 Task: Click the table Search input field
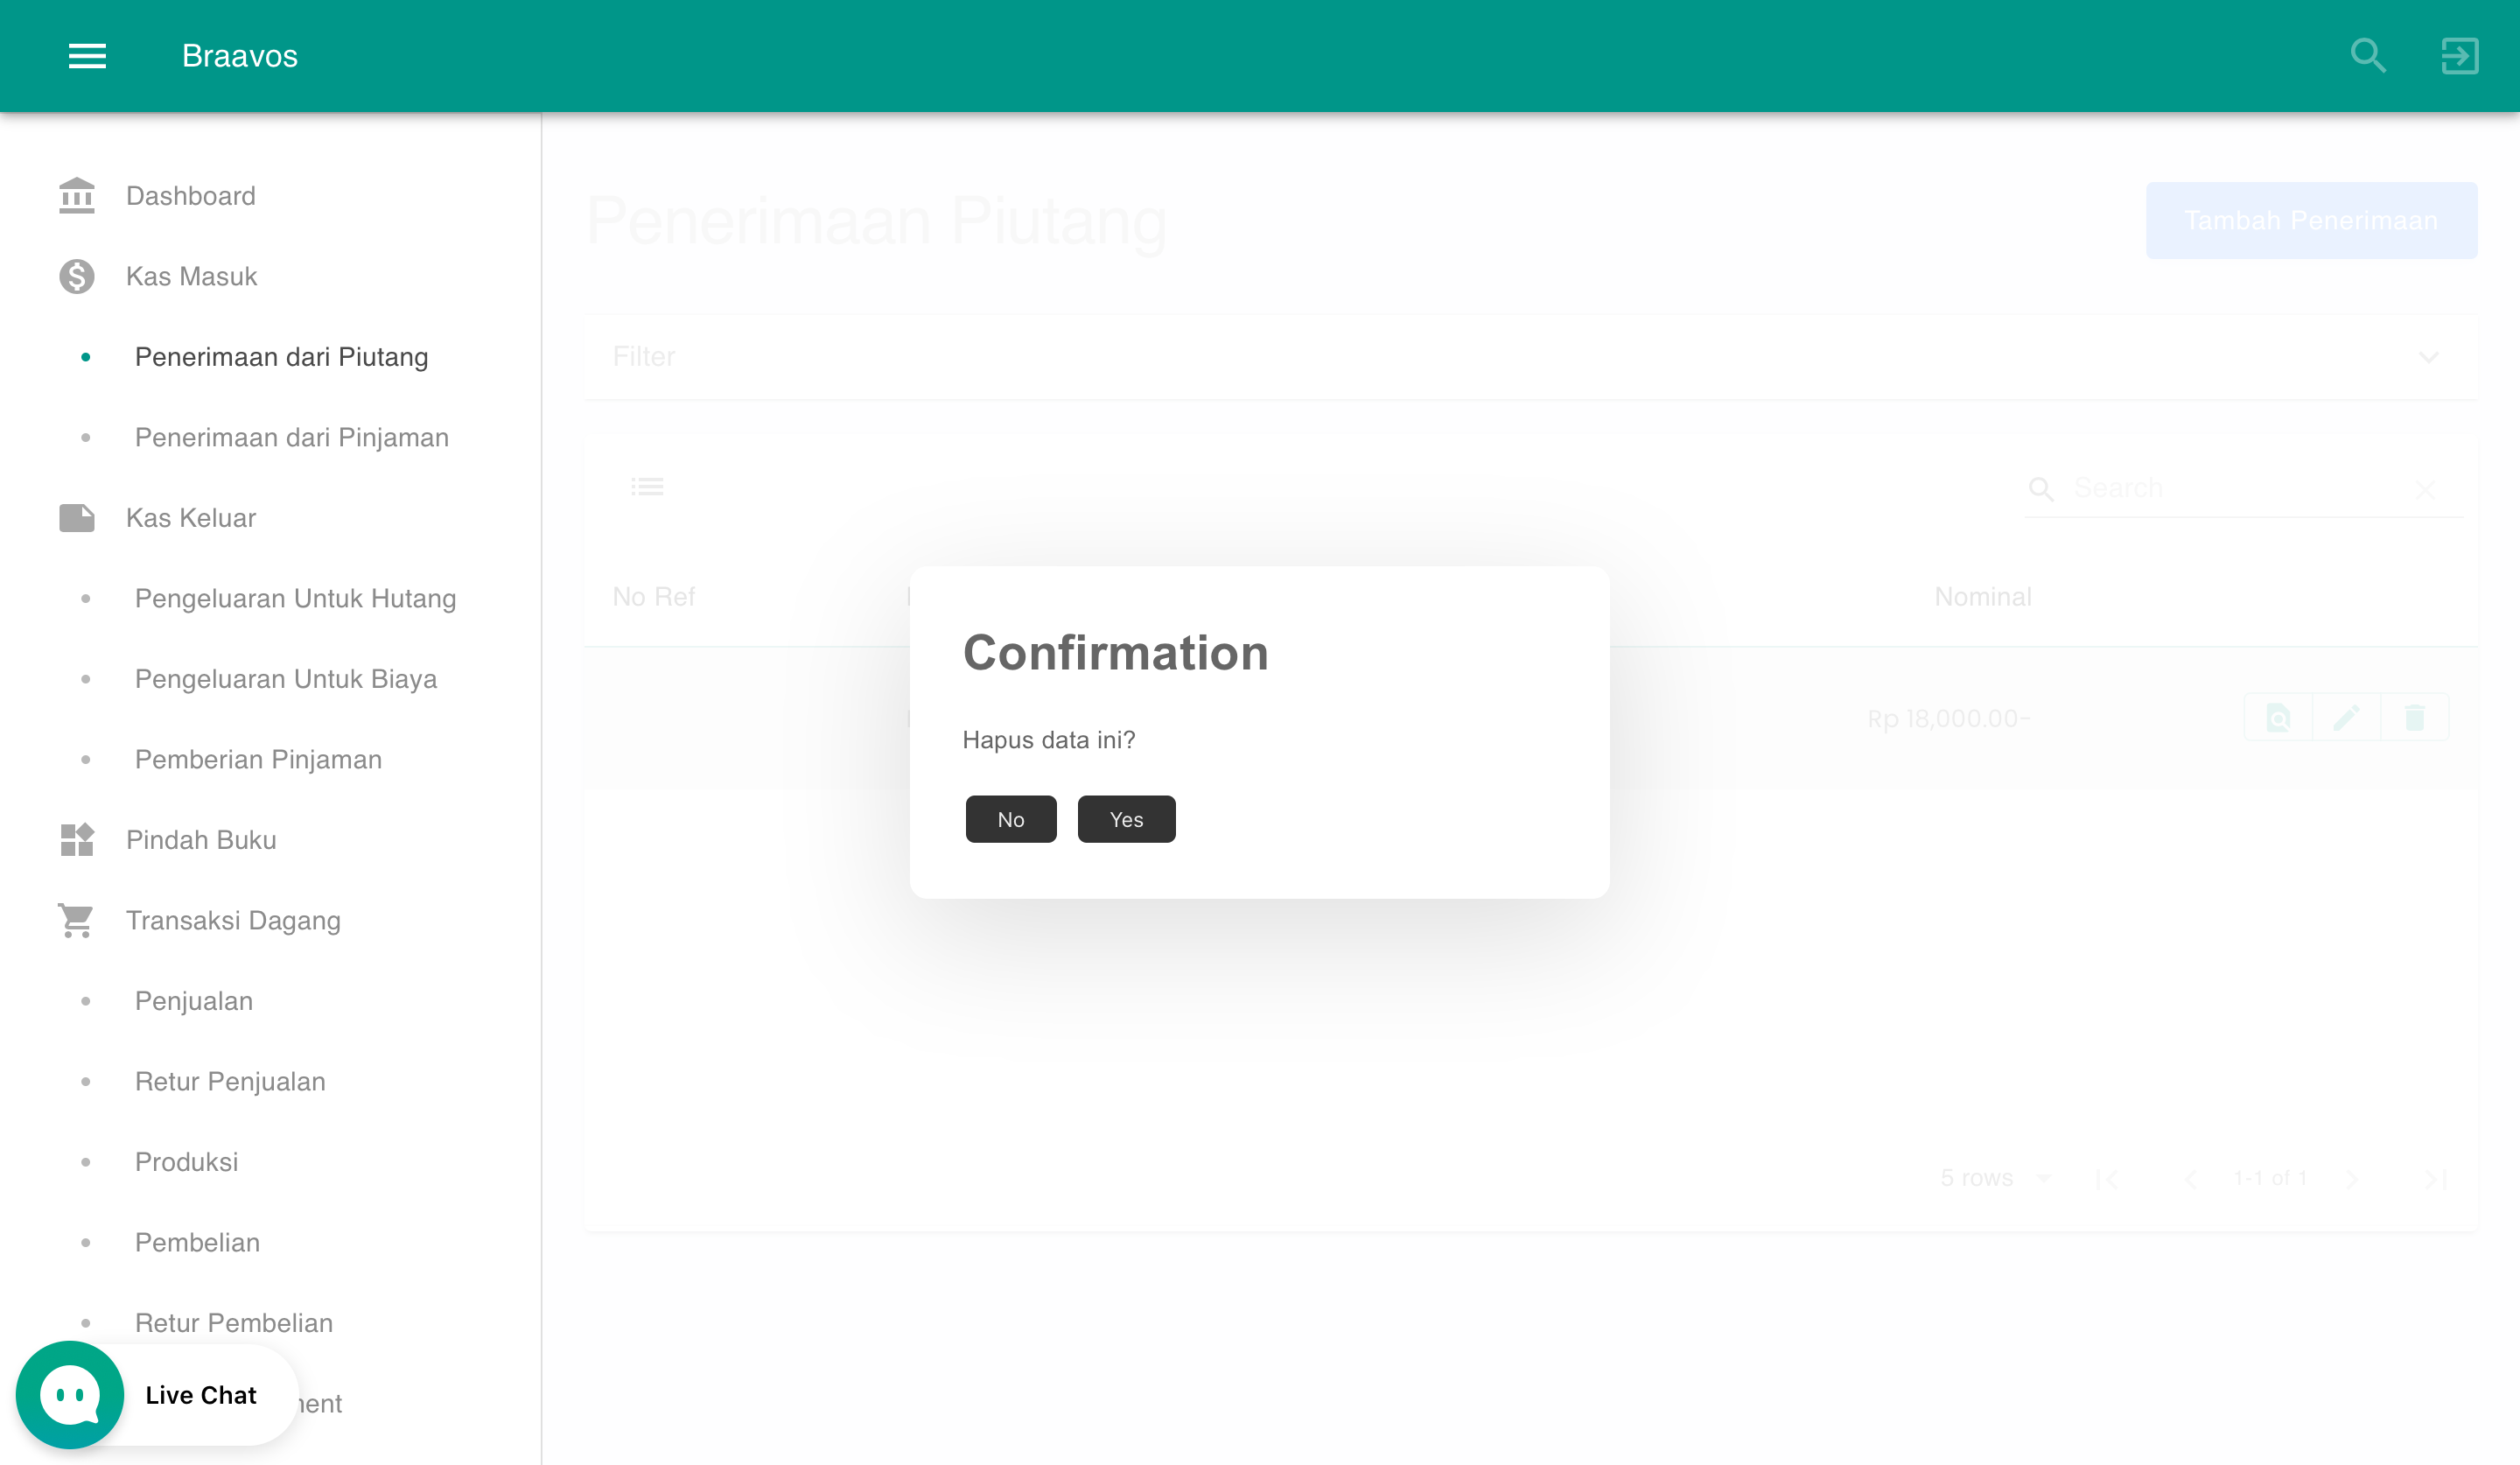[2239, 488]
